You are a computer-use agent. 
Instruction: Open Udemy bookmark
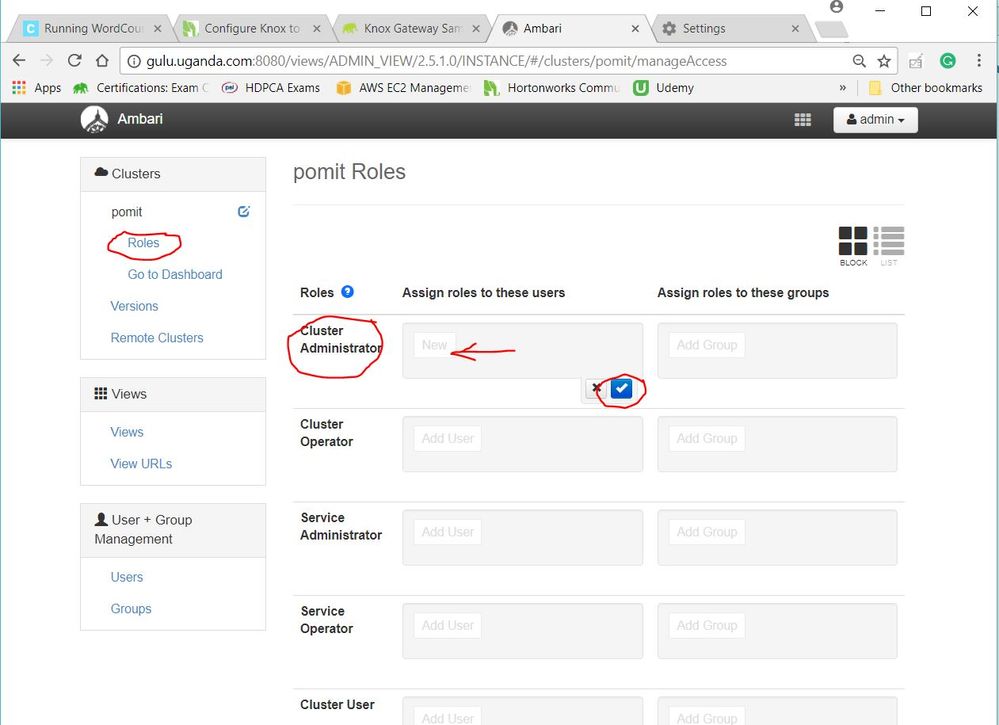pos(663,88)
